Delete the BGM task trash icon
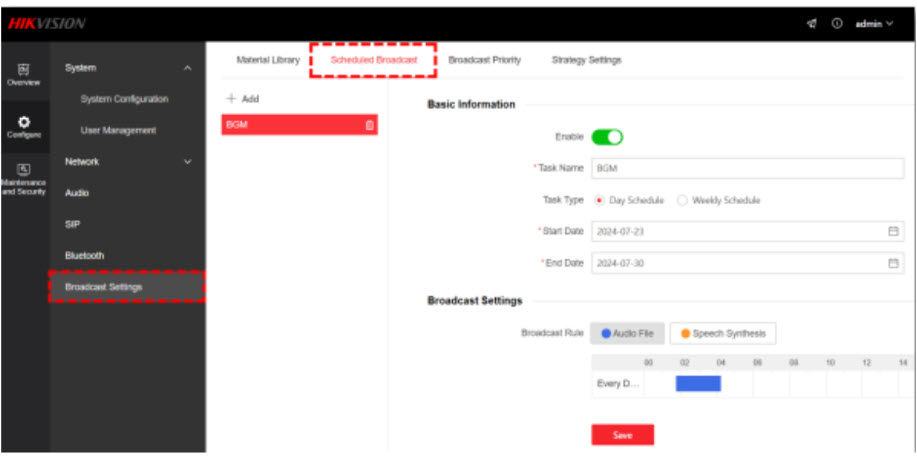Screen dimensions: 917x473 pyautogui.click(x=369, y=125)
